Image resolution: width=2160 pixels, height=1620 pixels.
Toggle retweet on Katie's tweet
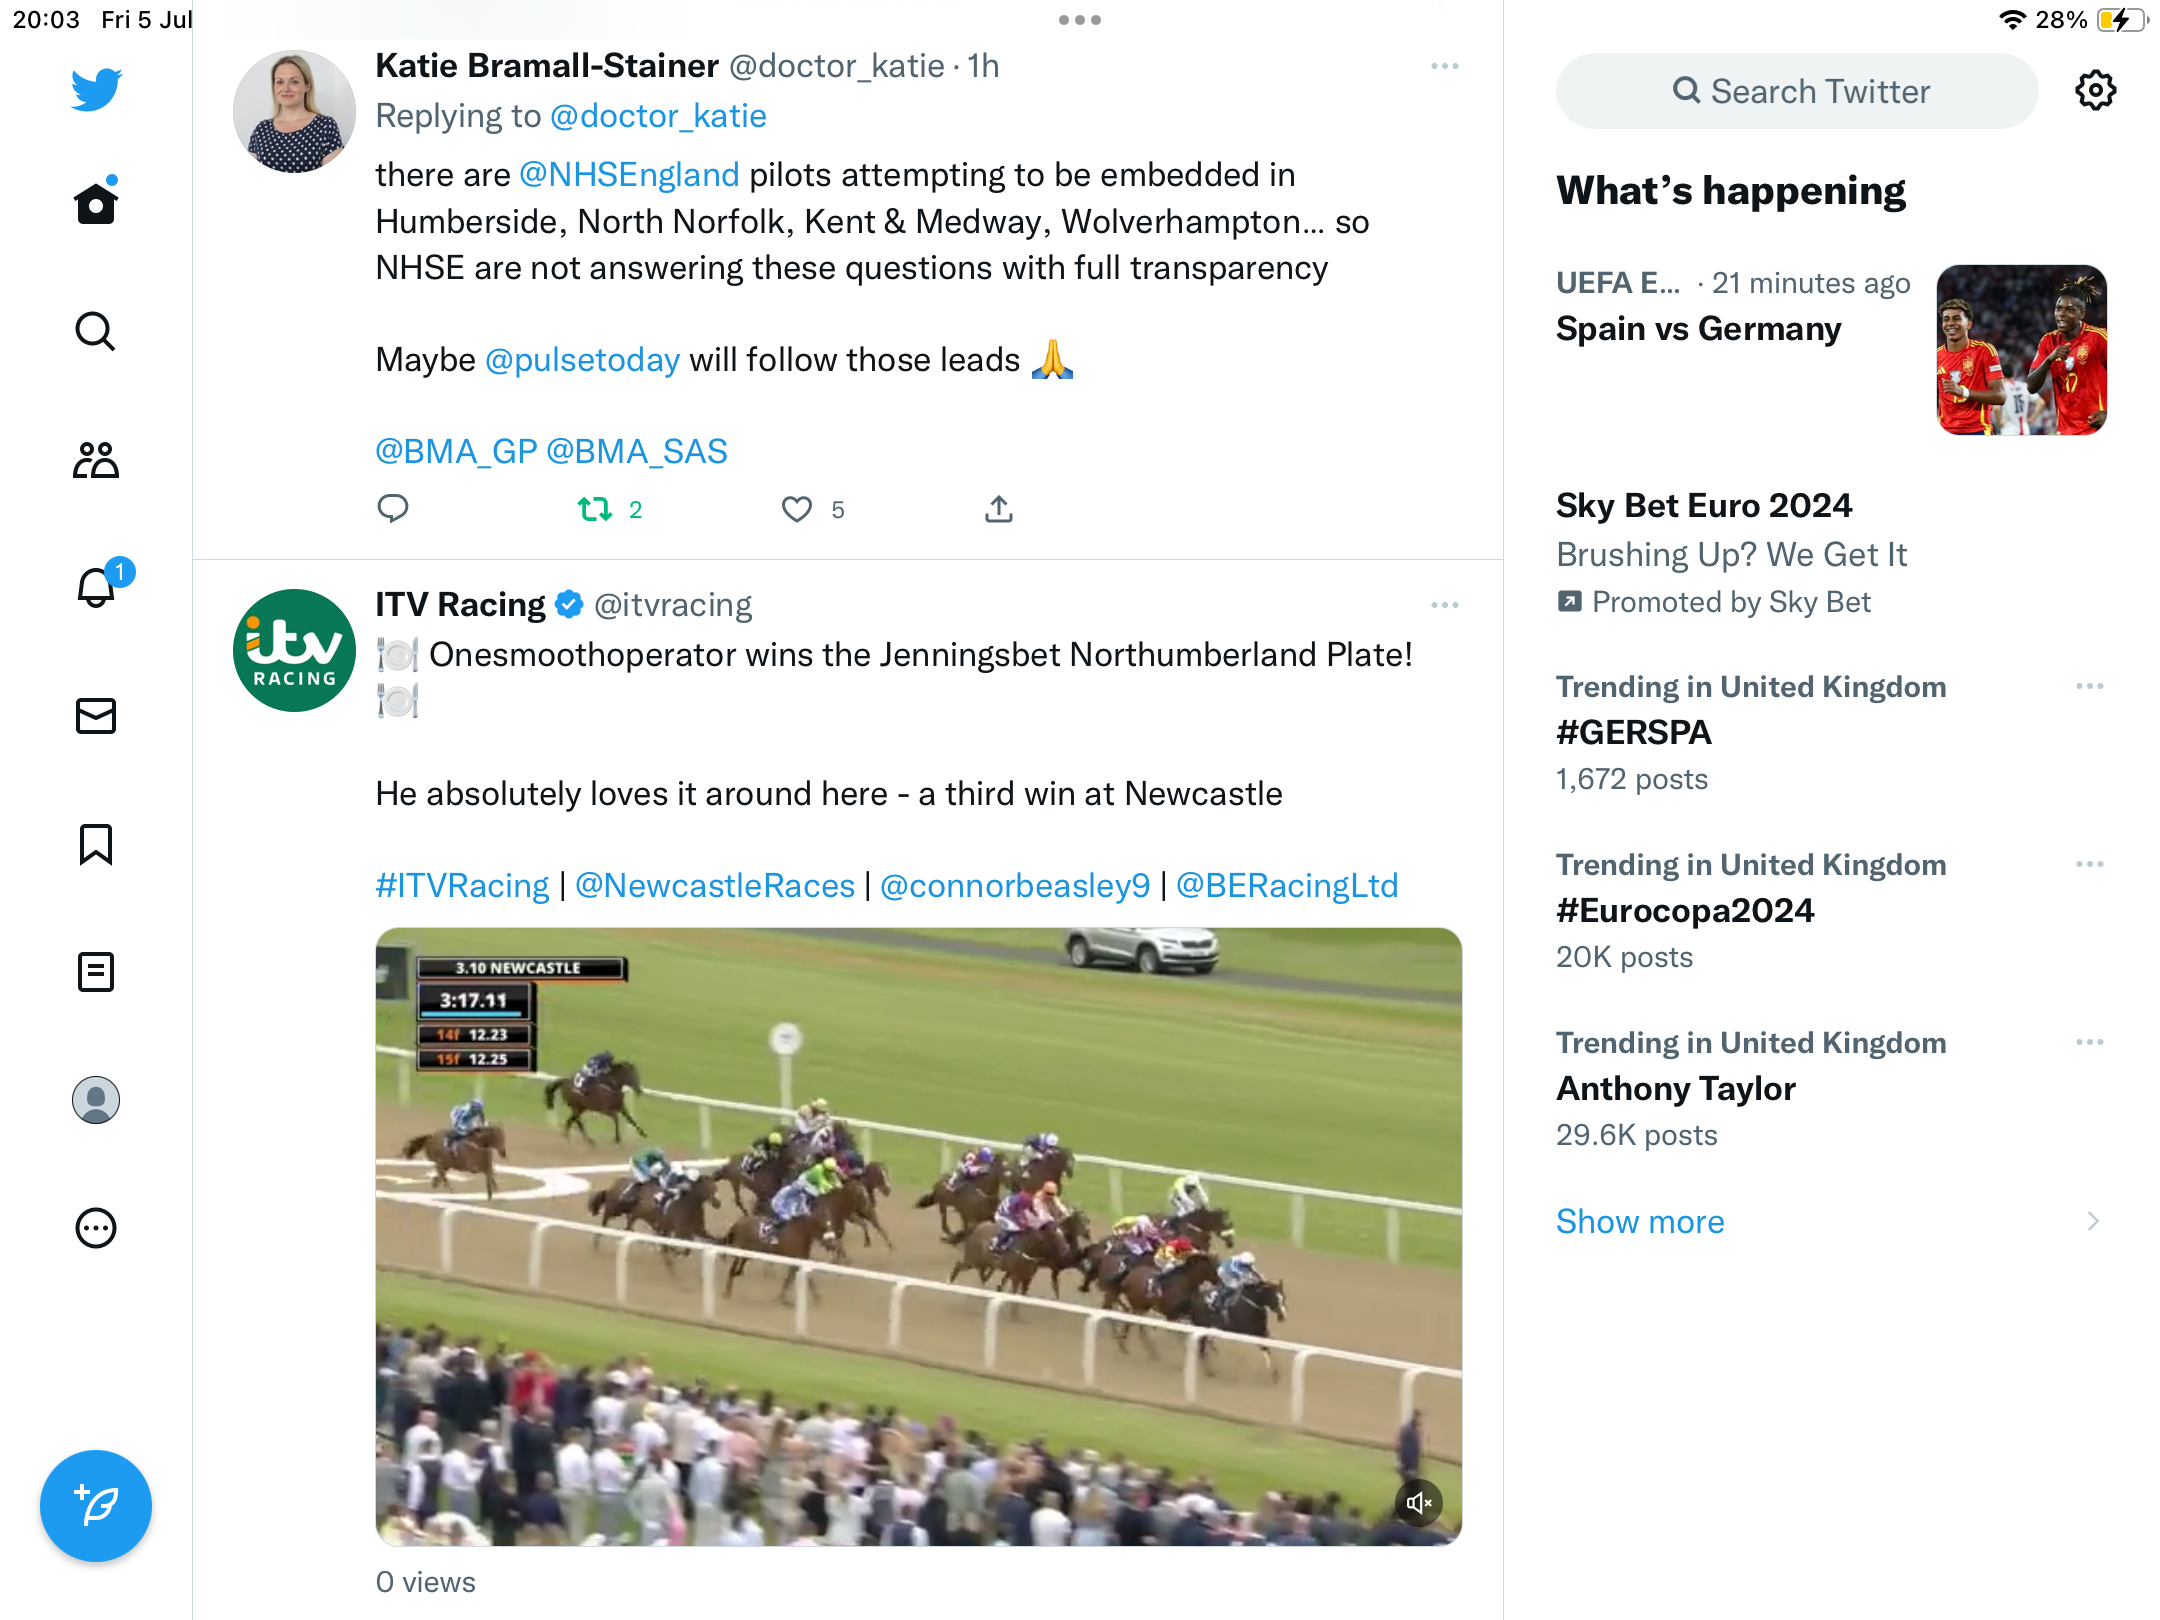point(596,510)
